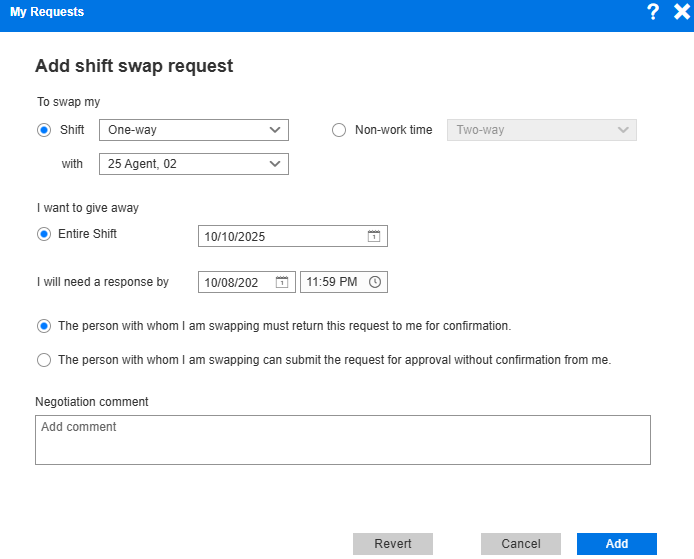Open calendar for give-away shift date
This screenshot has width=694, height=559.
click(x=374, y=236)
